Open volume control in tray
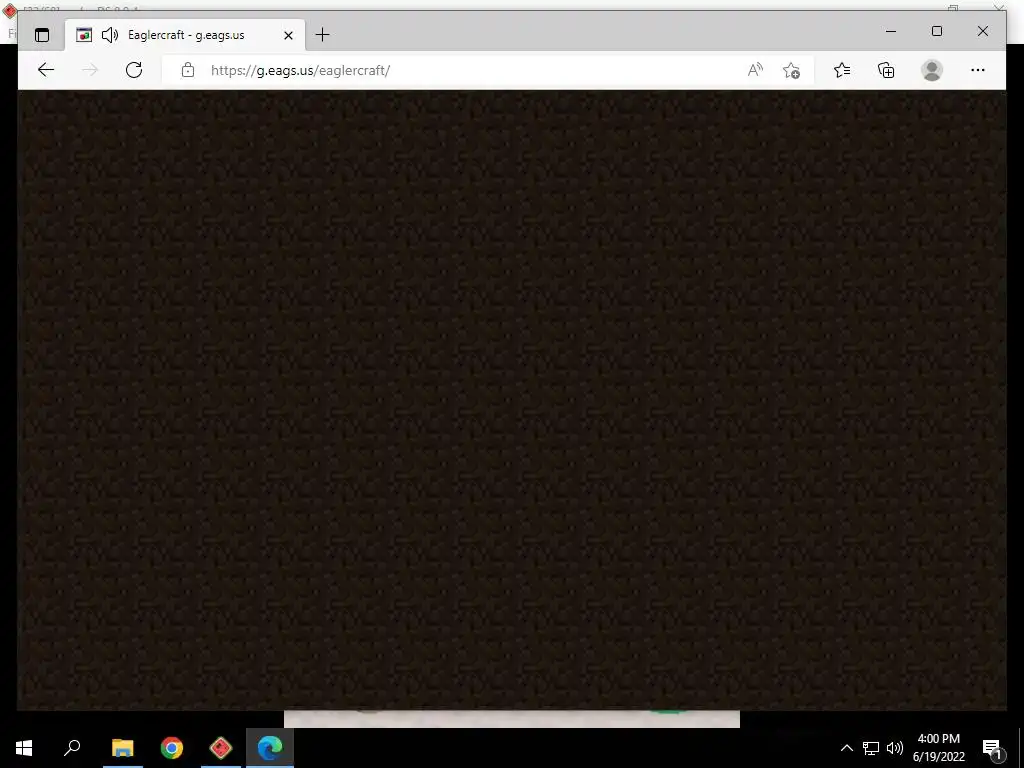 click(x=895, y=748)
